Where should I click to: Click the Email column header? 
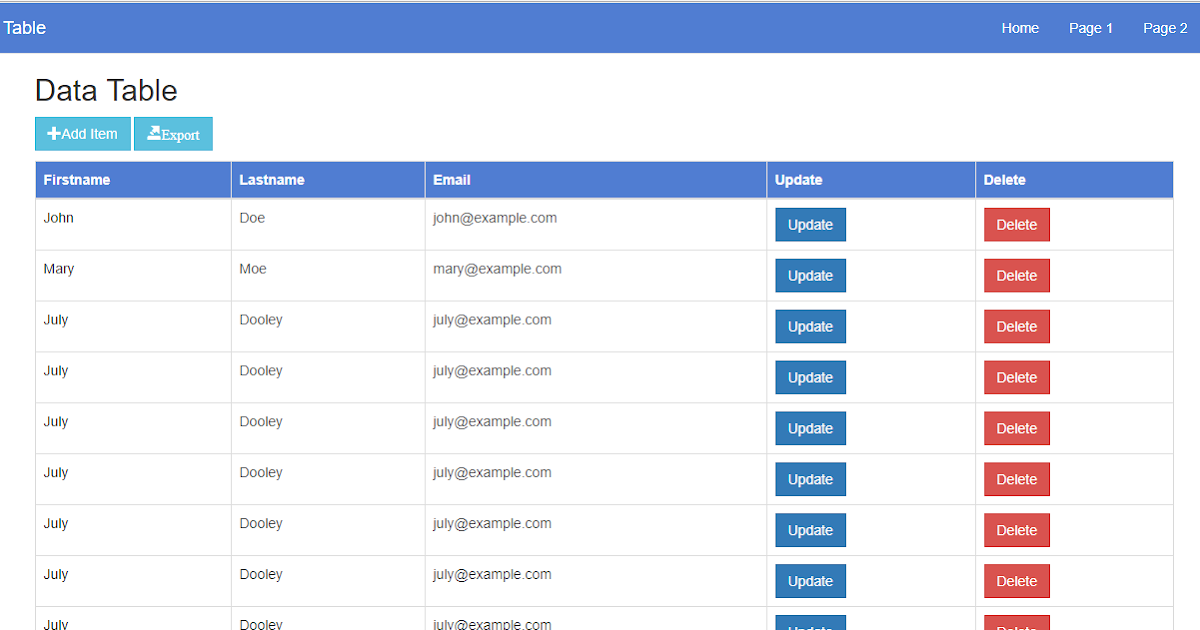coord(452,179)
